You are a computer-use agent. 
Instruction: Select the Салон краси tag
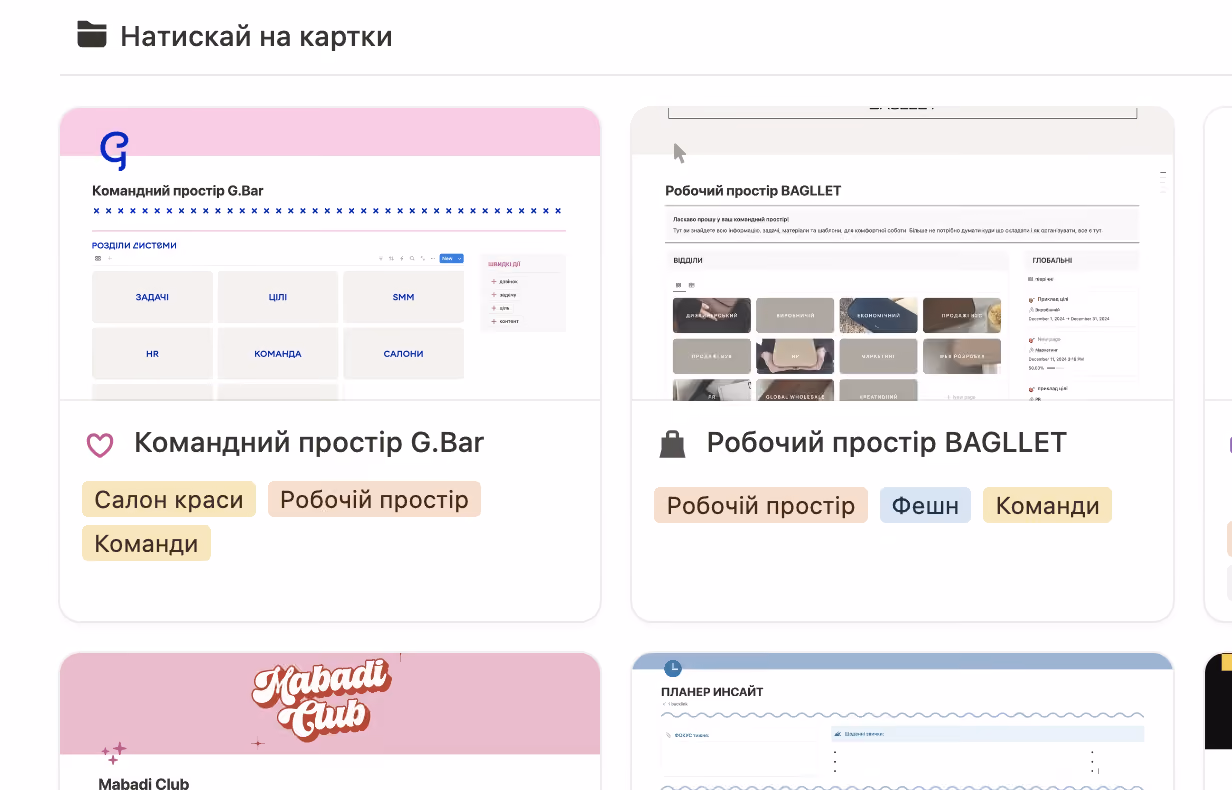pos(169,500)
